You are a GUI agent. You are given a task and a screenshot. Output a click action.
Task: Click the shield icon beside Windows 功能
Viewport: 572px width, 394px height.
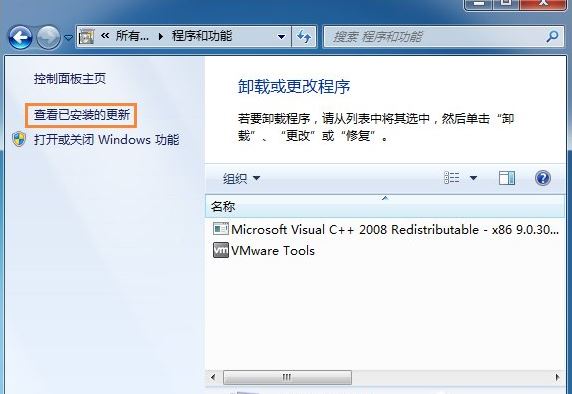pyautogui.click(x=19, y=139)
